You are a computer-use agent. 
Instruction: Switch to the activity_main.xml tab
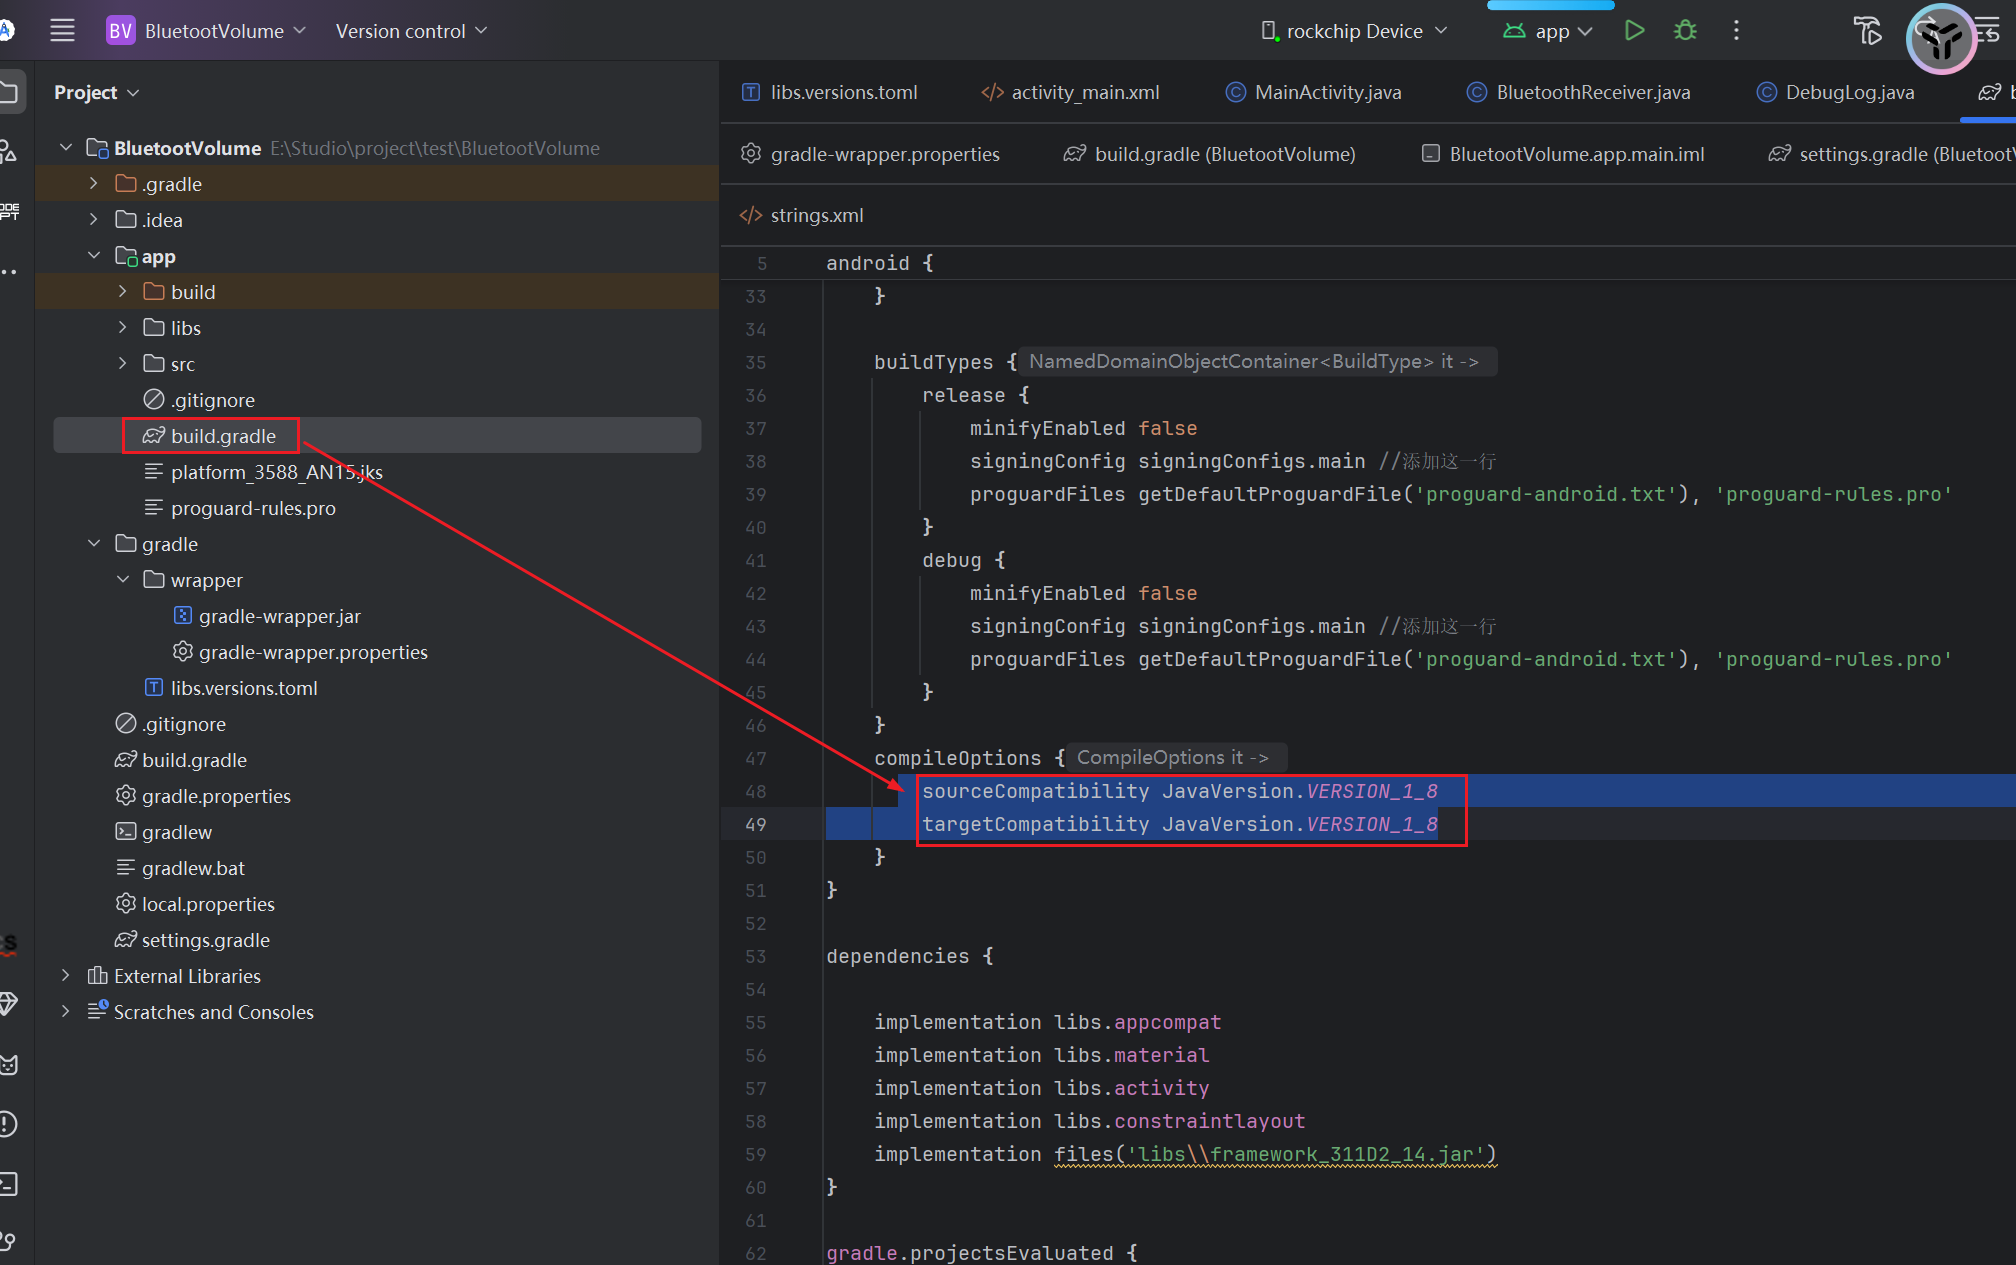click(x=1071, y=92)
